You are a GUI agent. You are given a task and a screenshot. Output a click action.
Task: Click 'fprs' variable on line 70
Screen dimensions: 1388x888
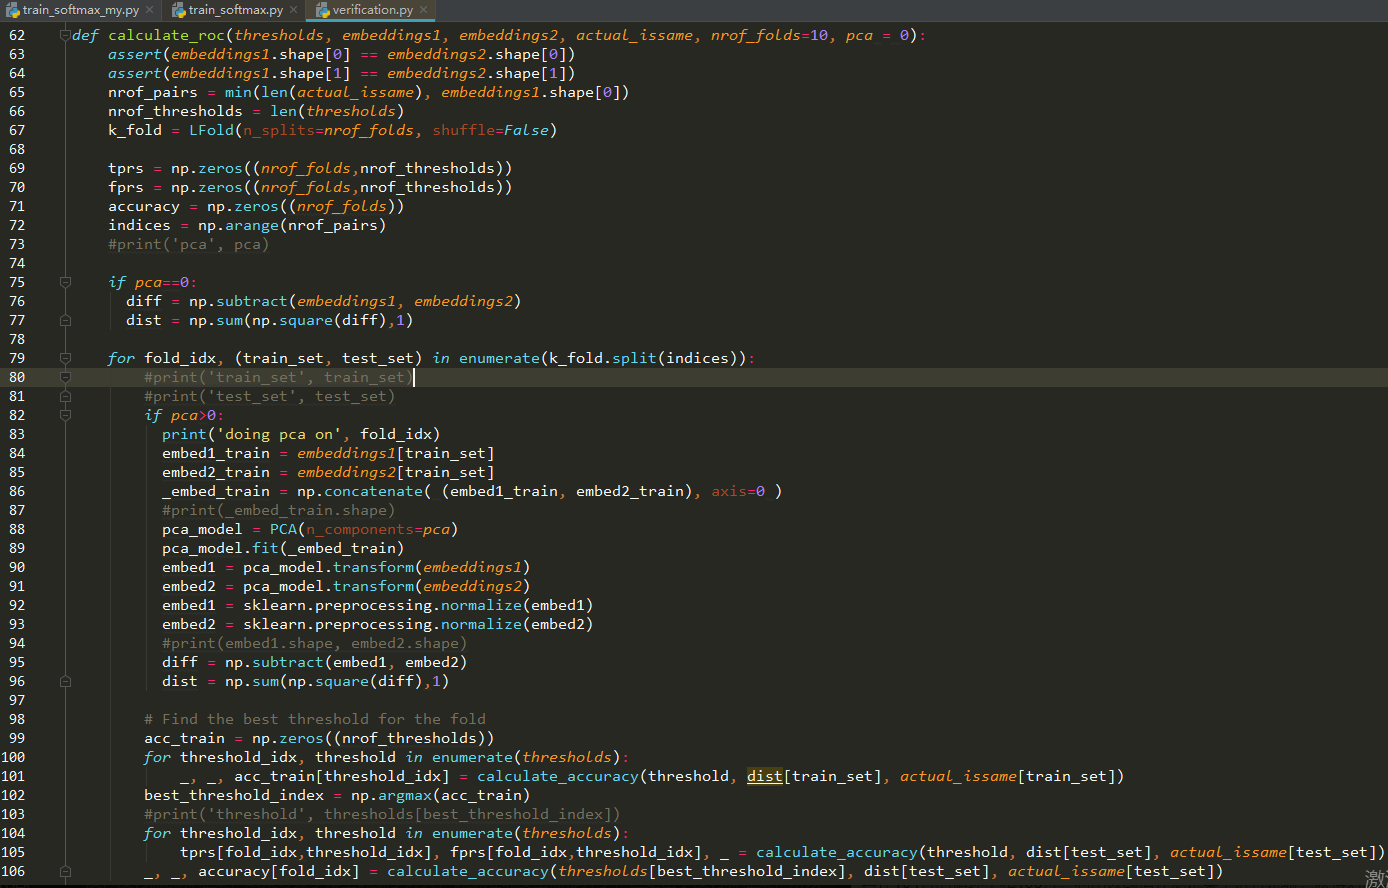pos(126,187)
